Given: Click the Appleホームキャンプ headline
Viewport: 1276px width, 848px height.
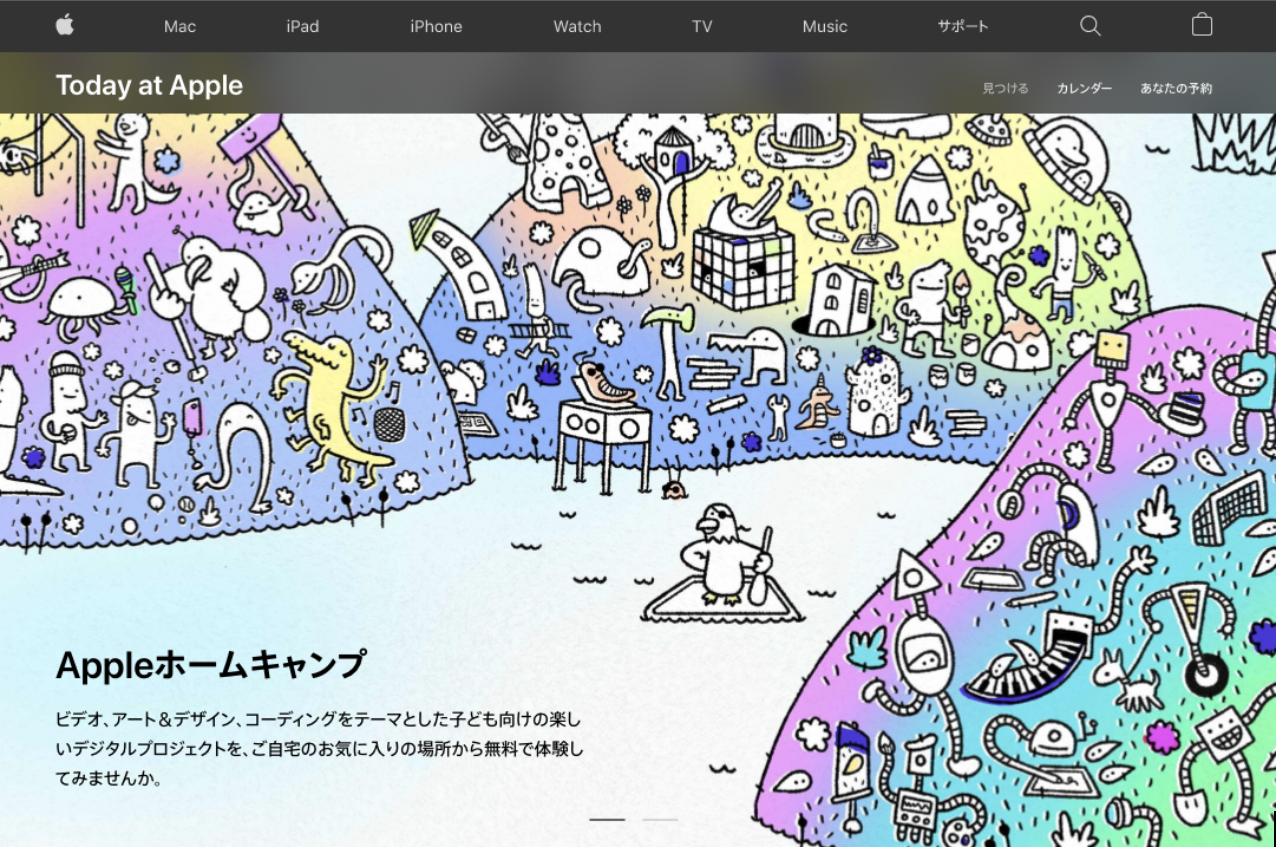Looking at the screenshot, I should [x=211, y=665].
